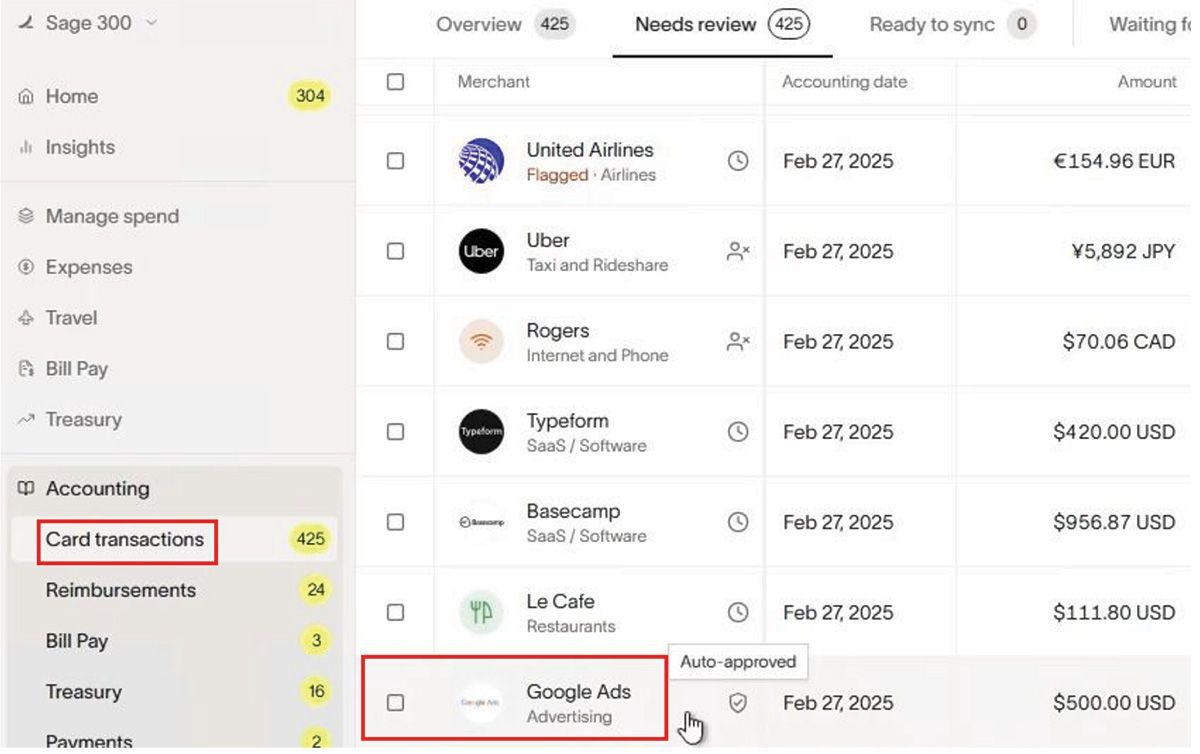Image resolution: width=1200 pixels, height=754 pixels.
Task: Click the clock status icon for Typeform
Action: [x=738, y=432]
